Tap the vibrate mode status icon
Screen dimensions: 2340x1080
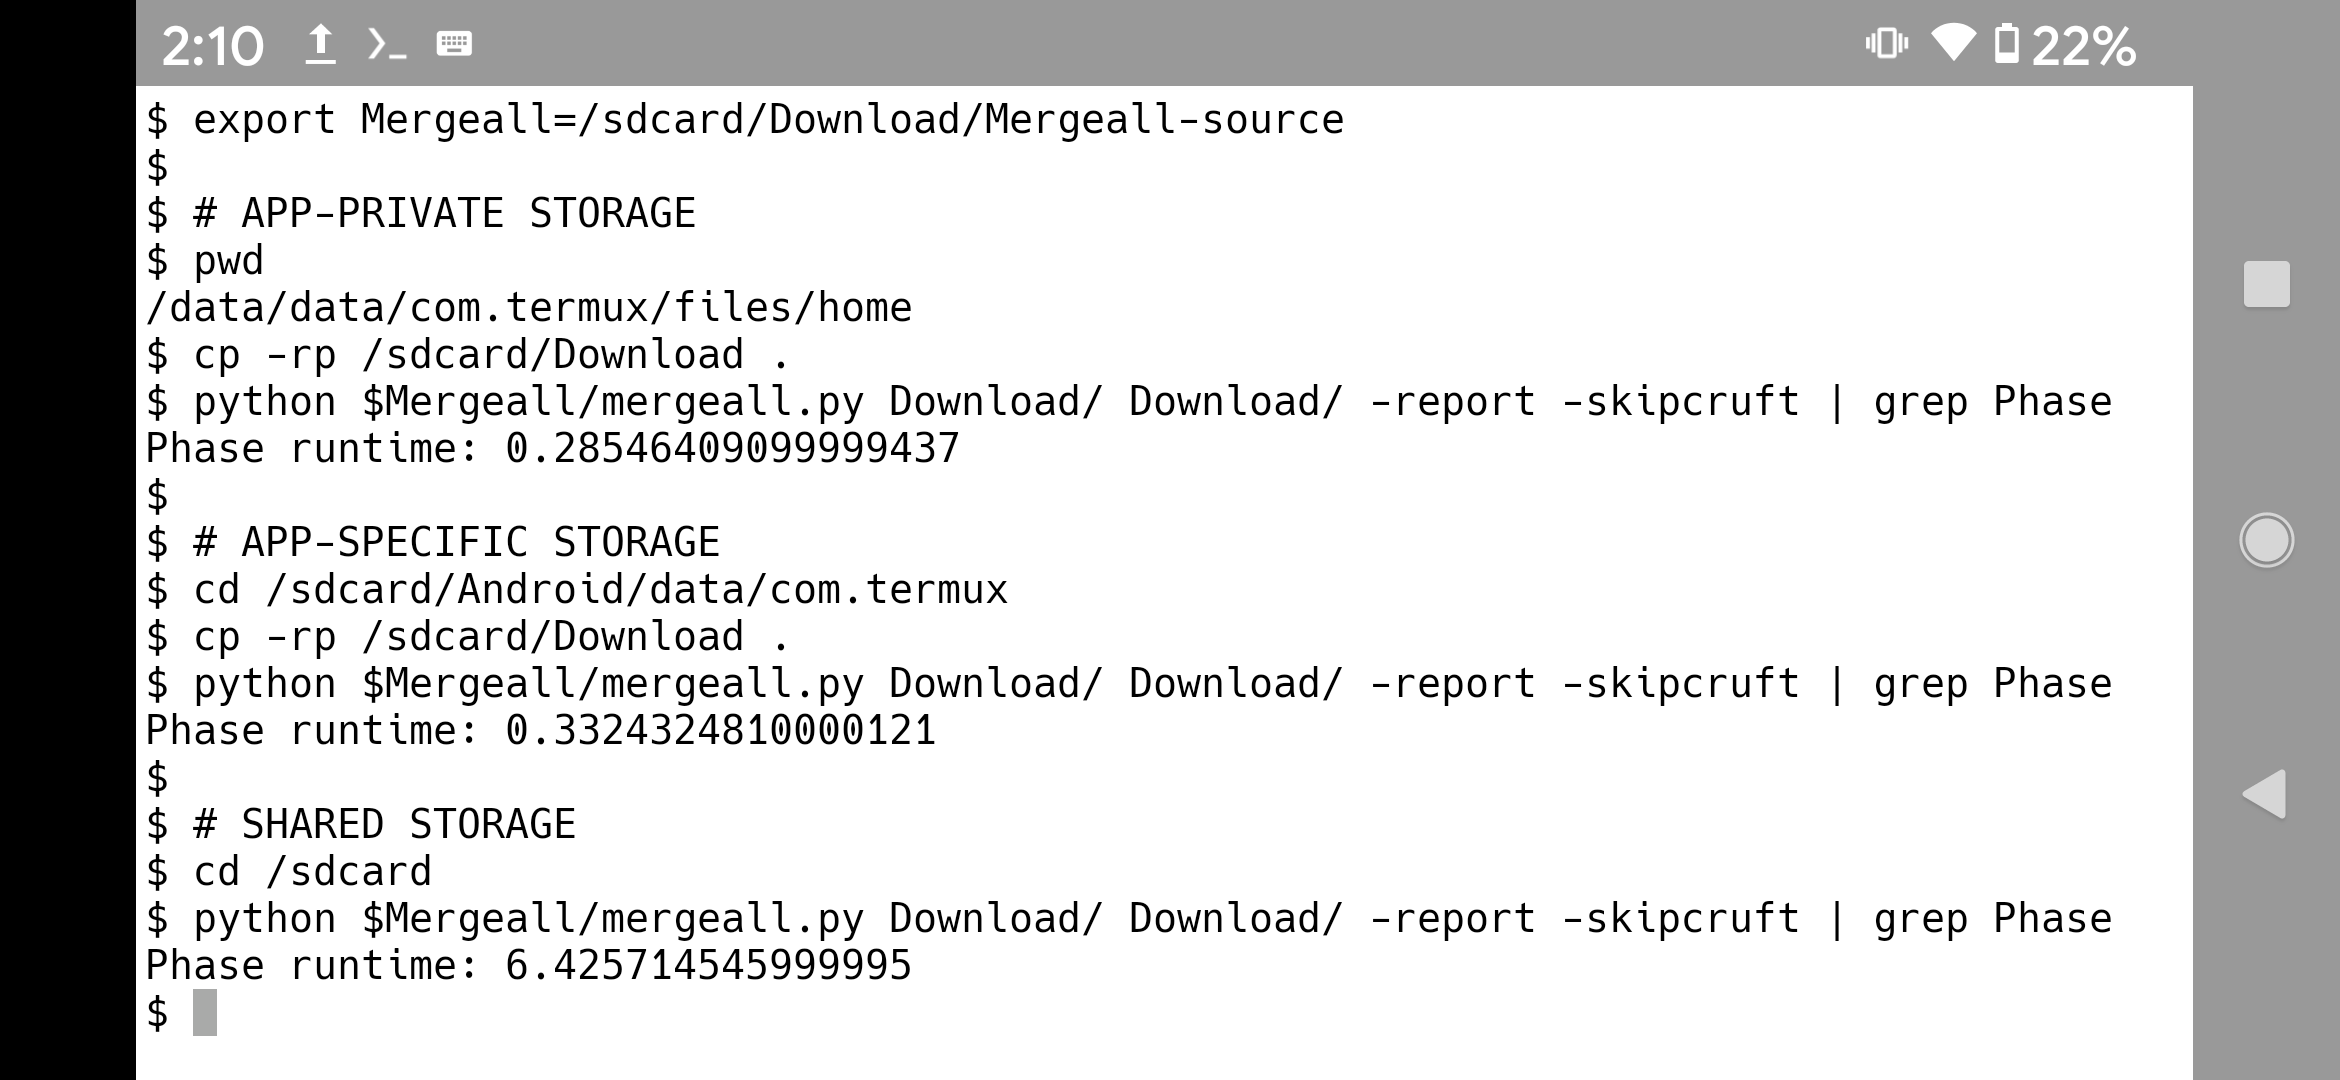[1886, 44]
